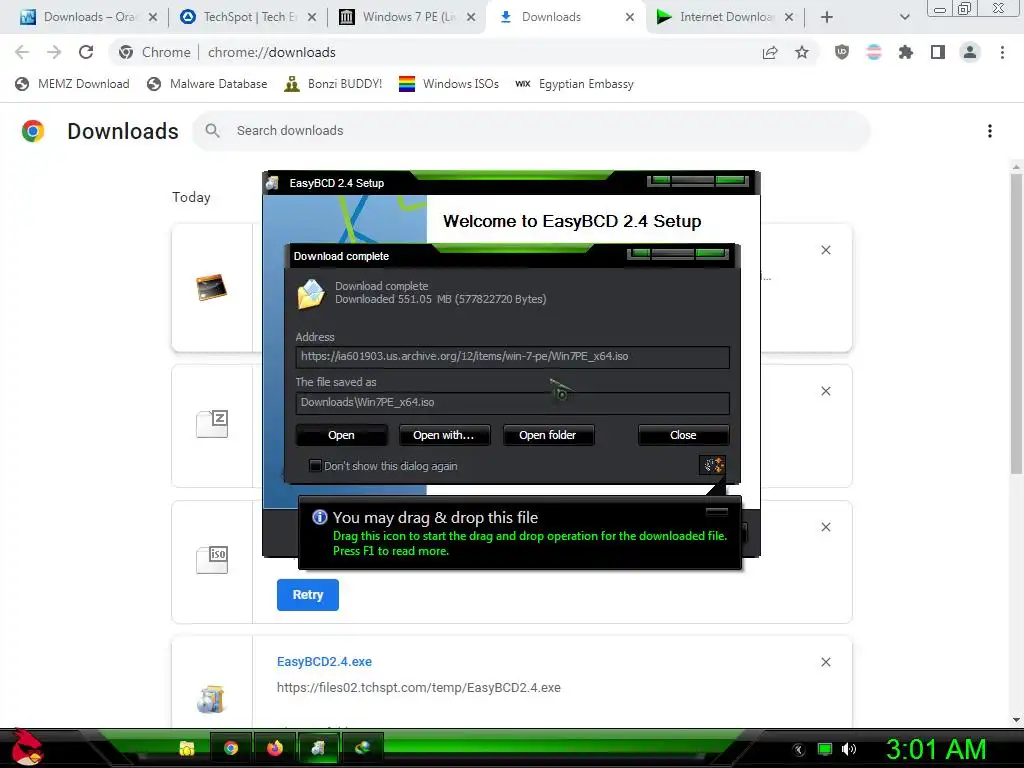This screenshot has width=1024, height=768.
Task: Click the drag and drop file icon in dialog
Action: [712, 465]
